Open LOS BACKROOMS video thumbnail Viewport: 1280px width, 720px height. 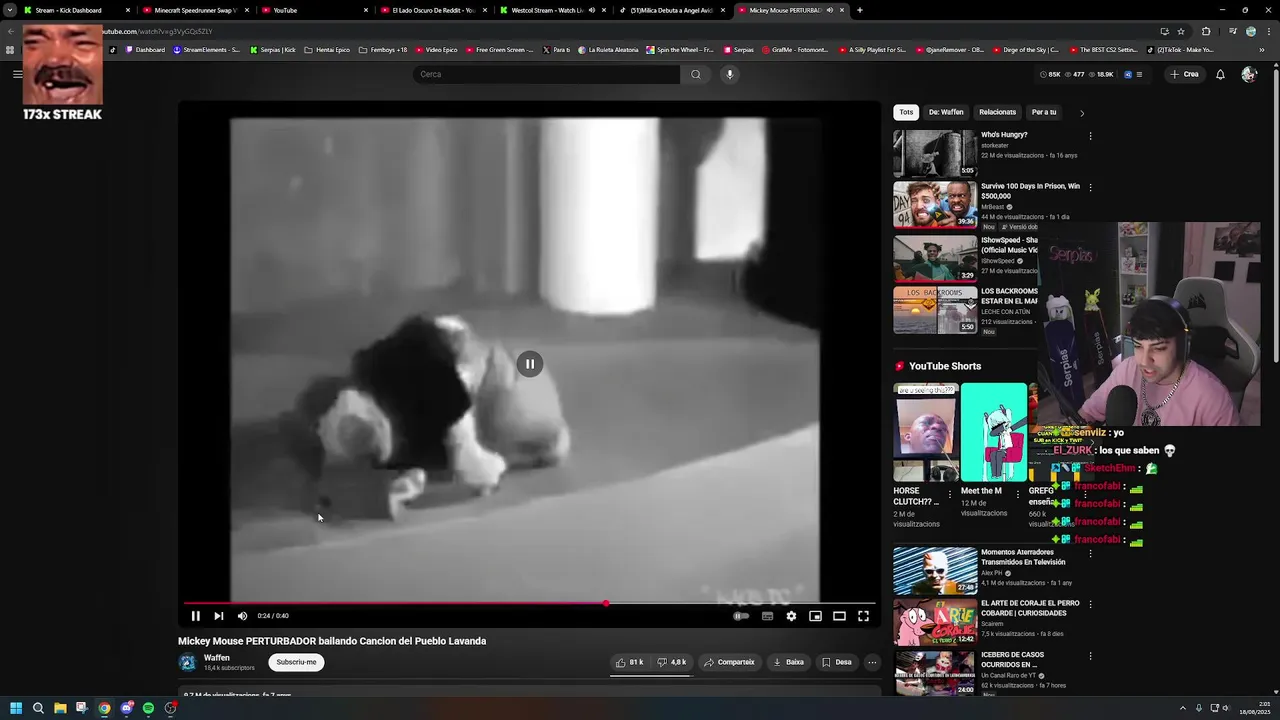[935, 310]
